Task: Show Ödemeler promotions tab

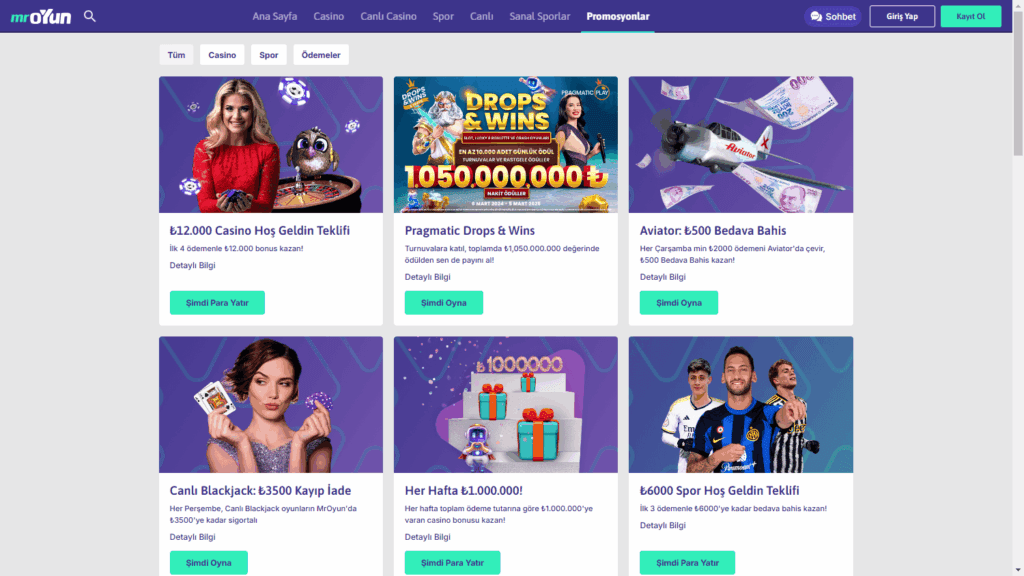Action: [x=321, y=55]
